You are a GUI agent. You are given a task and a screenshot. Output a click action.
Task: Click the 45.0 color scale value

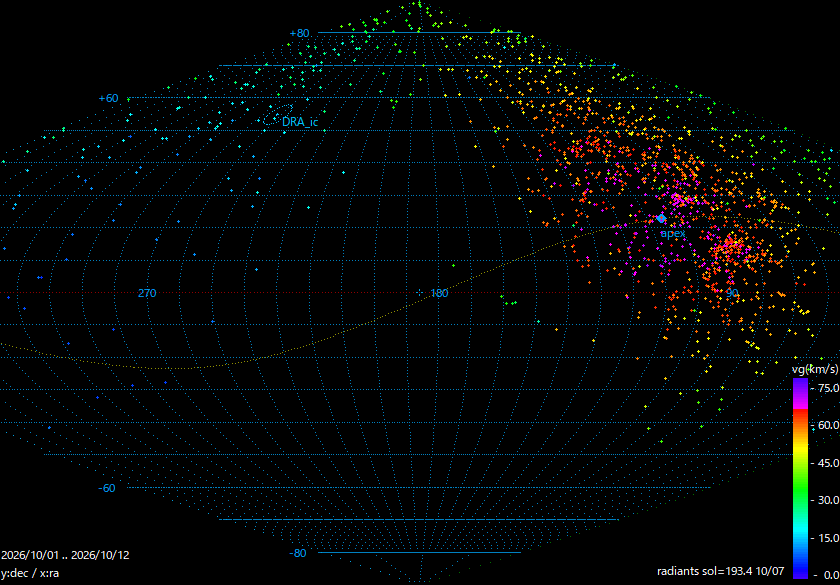pos(828,462)
